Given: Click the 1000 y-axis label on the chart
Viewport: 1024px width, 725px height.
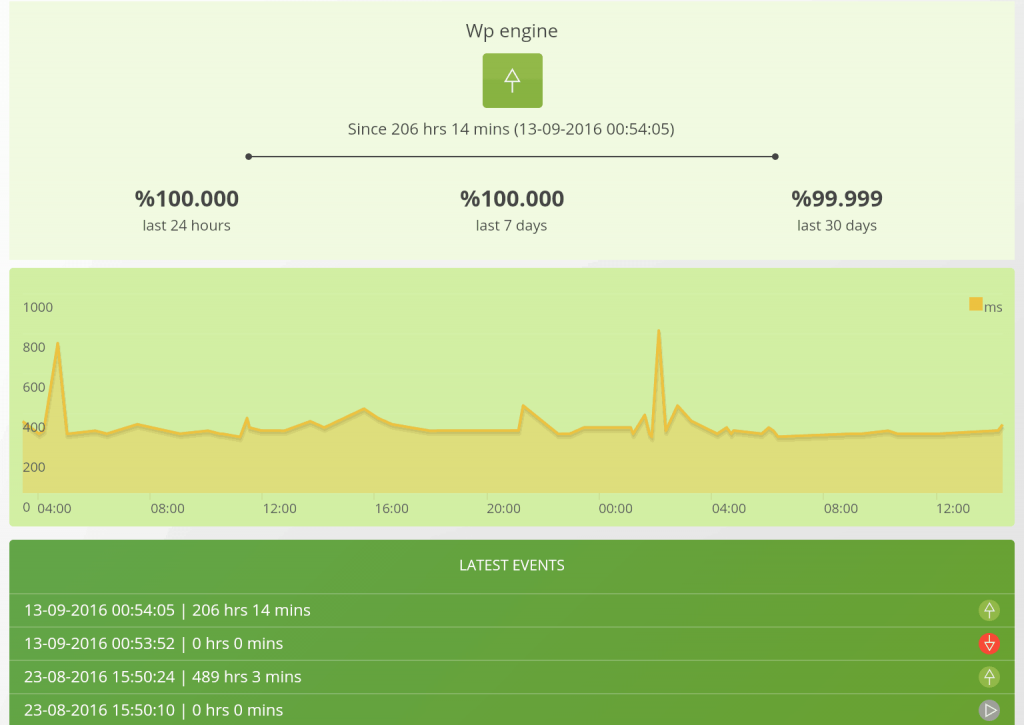Looking at the screenshot, I should 38,307.
